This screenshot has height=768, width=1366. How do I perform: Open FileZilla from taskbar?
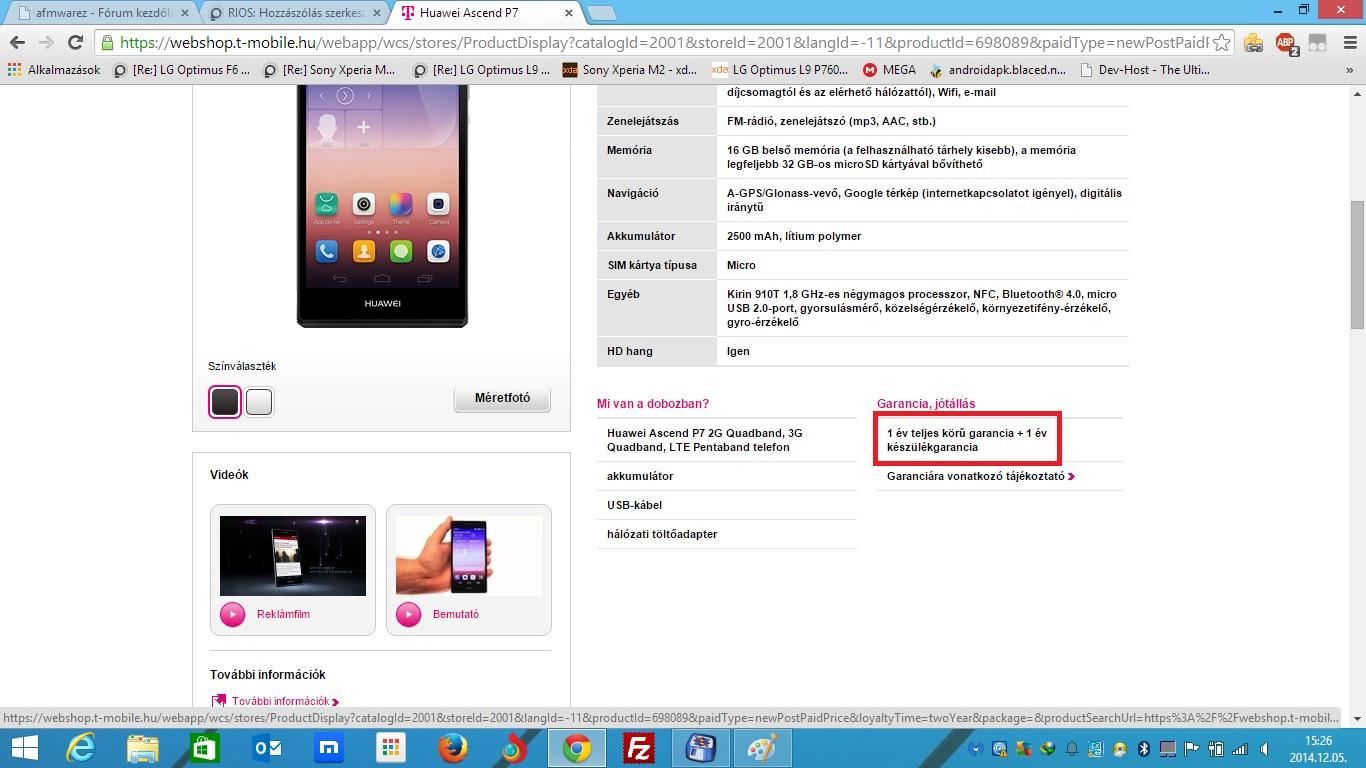tap(638, 748)
